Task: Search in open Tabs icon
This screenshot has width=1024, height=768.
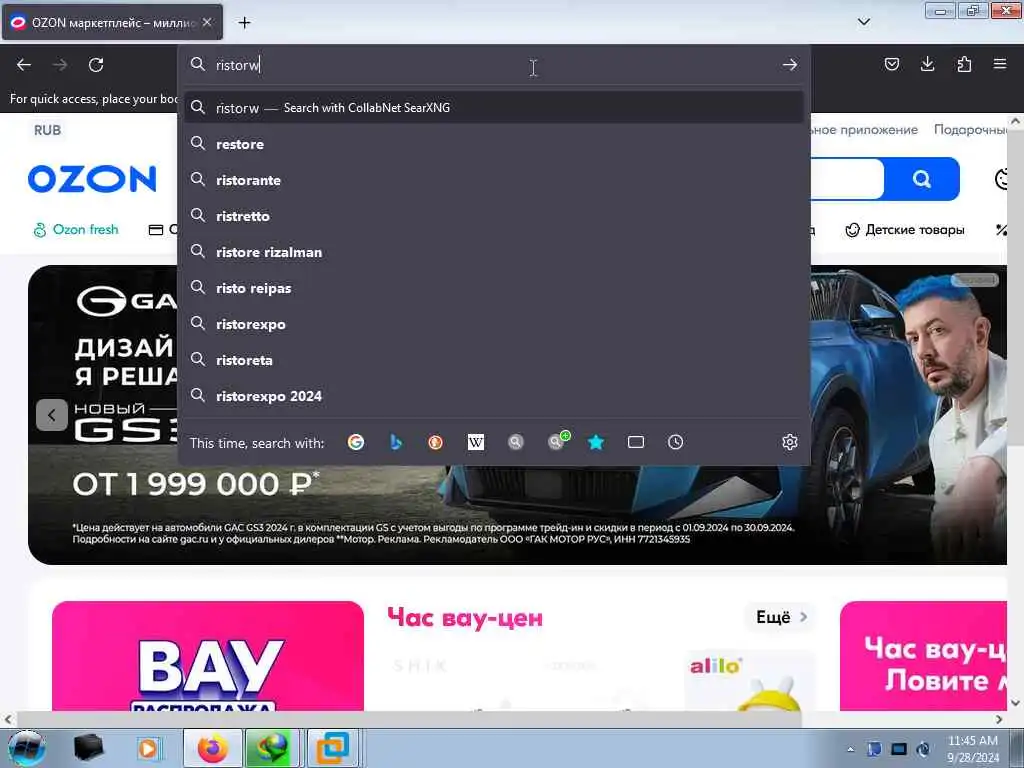Action: click(x=635, y=442)
